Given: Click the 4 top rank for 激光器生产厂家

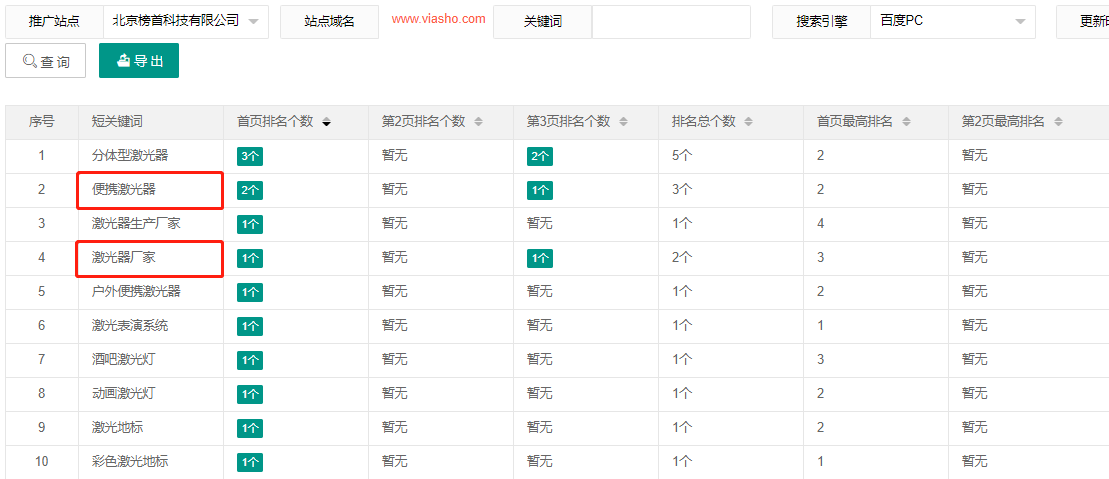Looking at the screenshot, I should (820, 223).
